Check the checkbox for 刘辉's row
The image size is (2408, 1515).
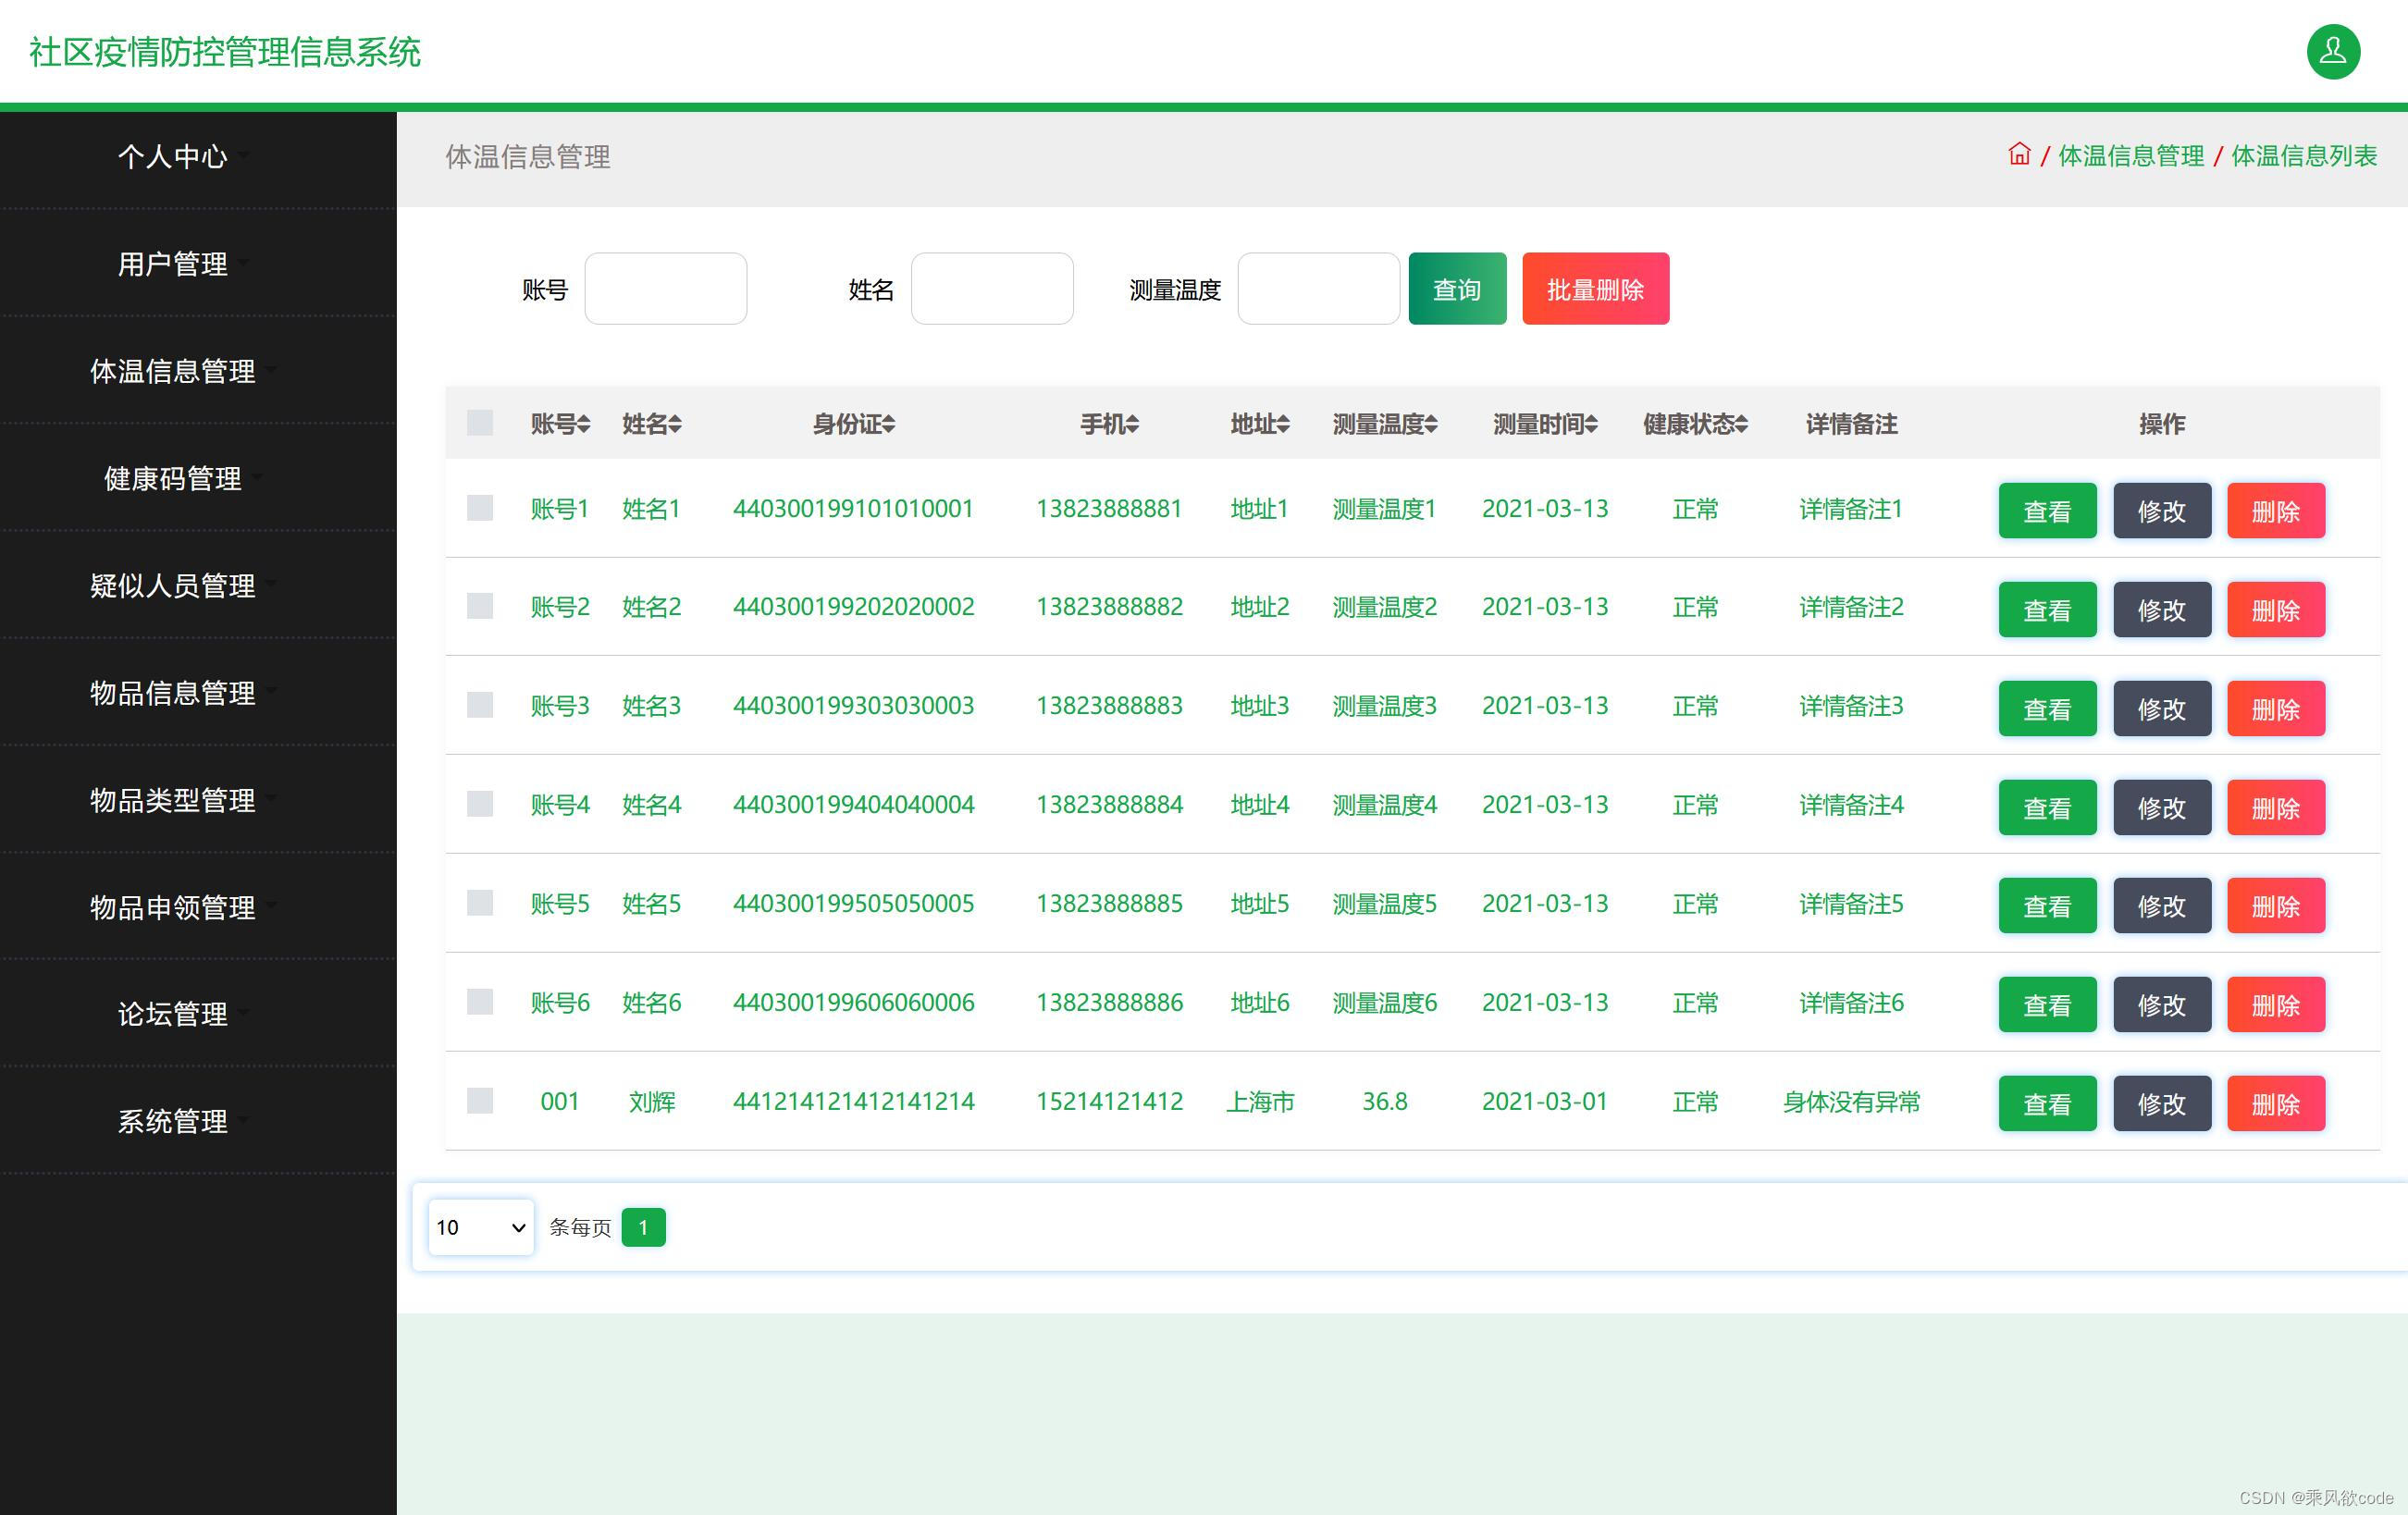pyautogui.click(x=479, y=1101)
